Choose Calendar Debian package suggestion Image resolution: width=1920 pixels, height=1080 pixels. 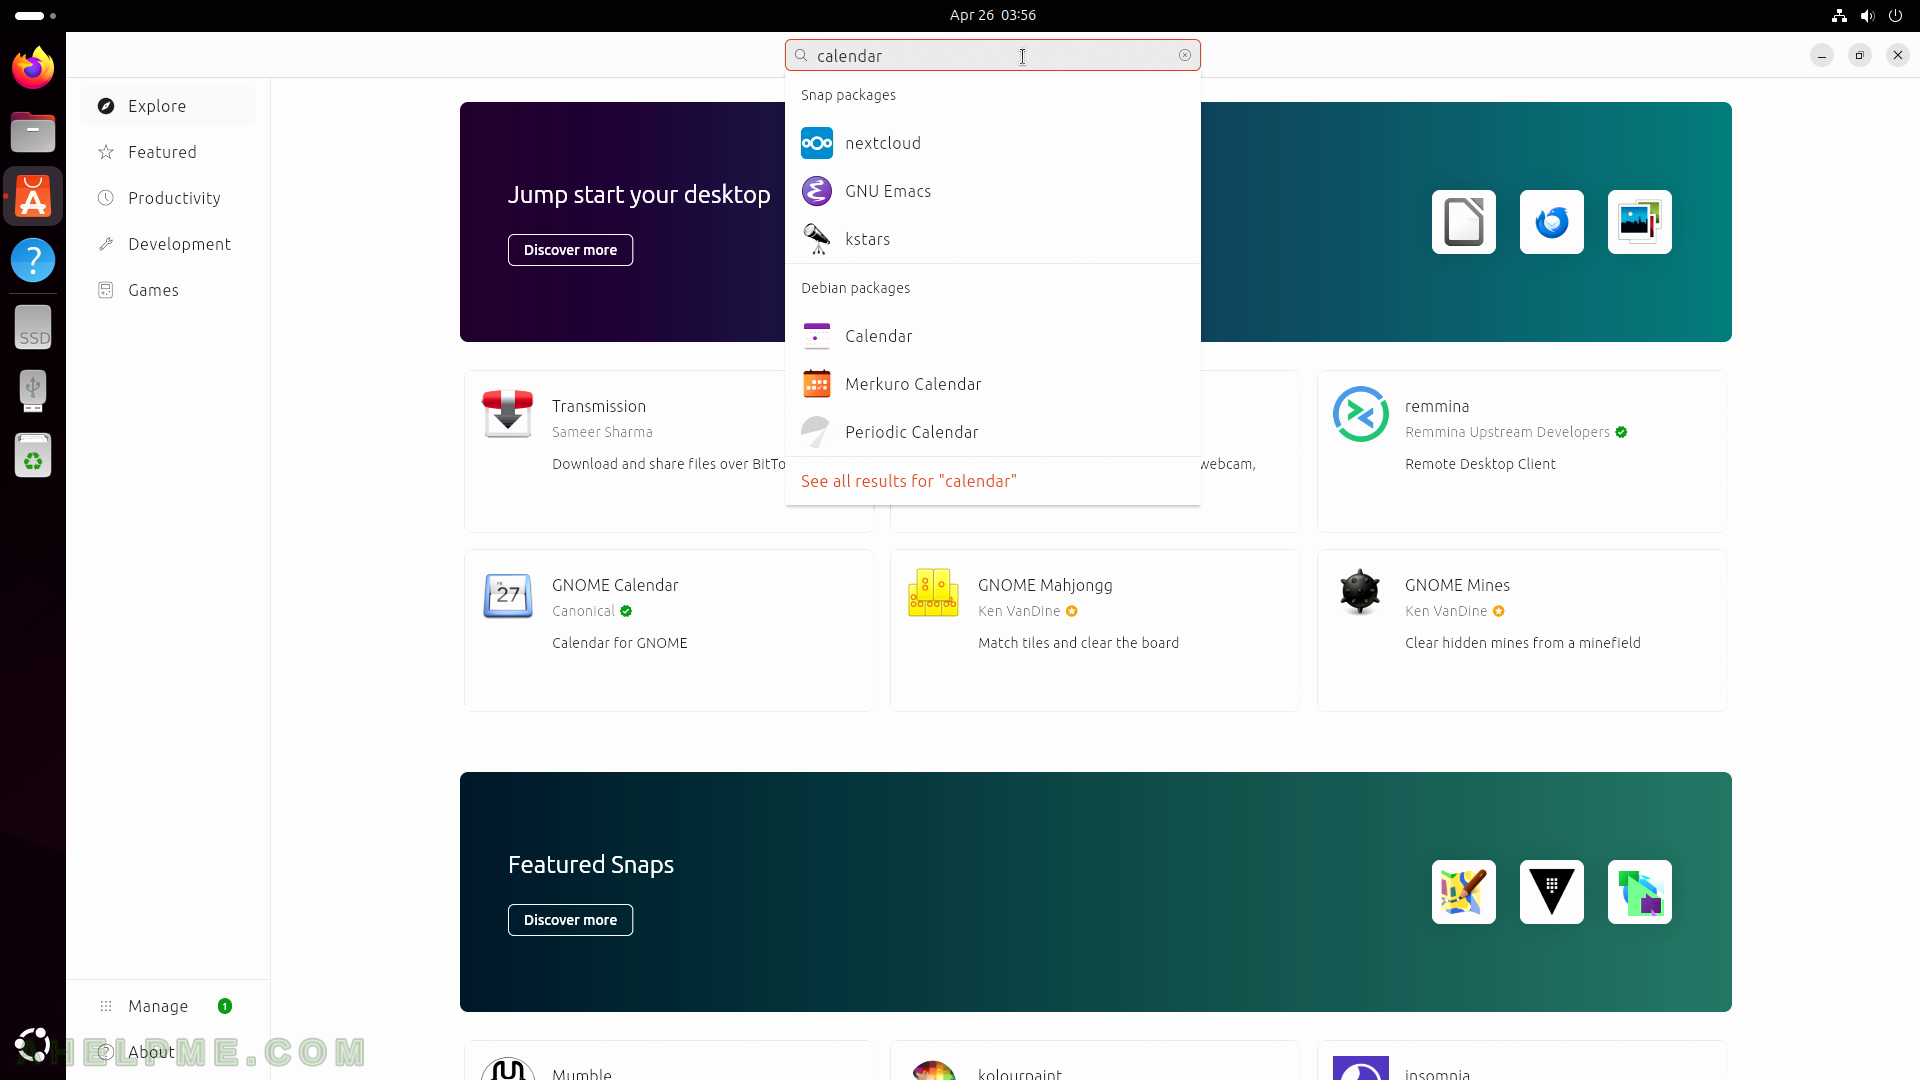993,336
